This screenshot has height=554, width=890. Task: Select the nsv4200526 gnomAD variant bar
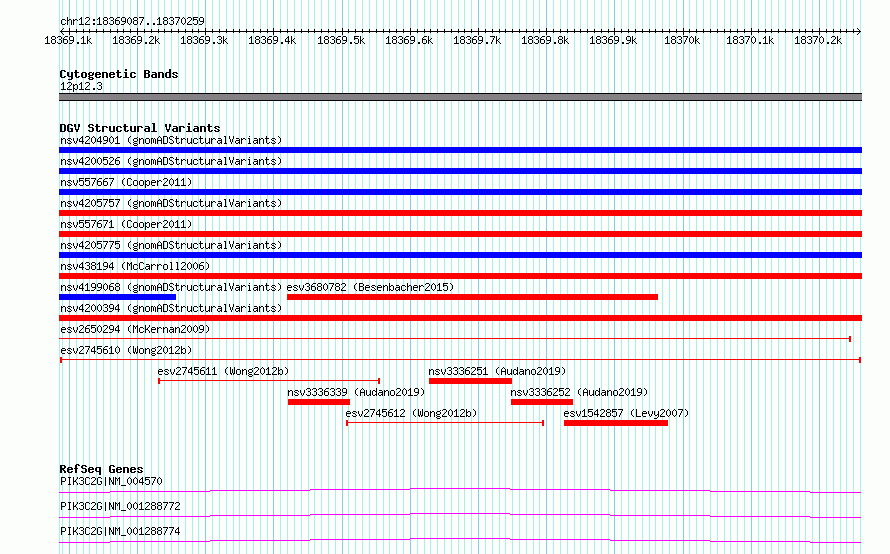460,171
